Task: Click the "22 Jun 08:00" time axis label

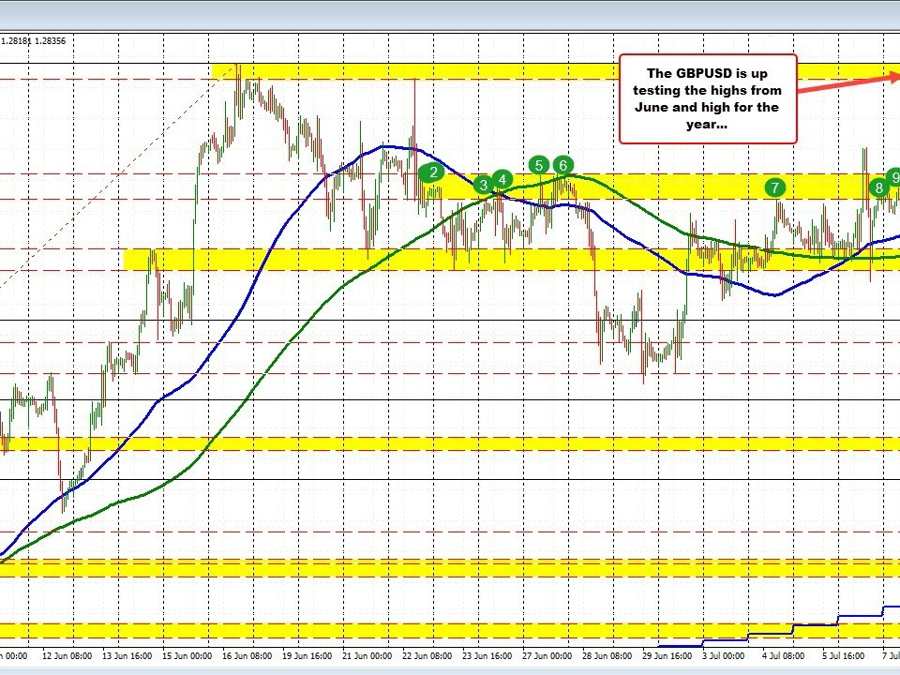Action: point(427,655)
